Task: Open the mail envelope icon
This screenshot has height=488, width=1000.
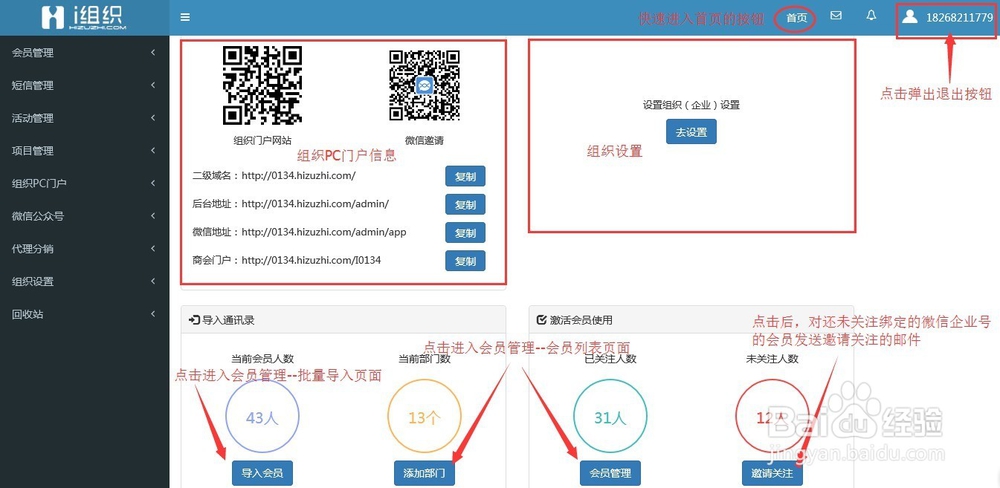Action: pos(836,15)
